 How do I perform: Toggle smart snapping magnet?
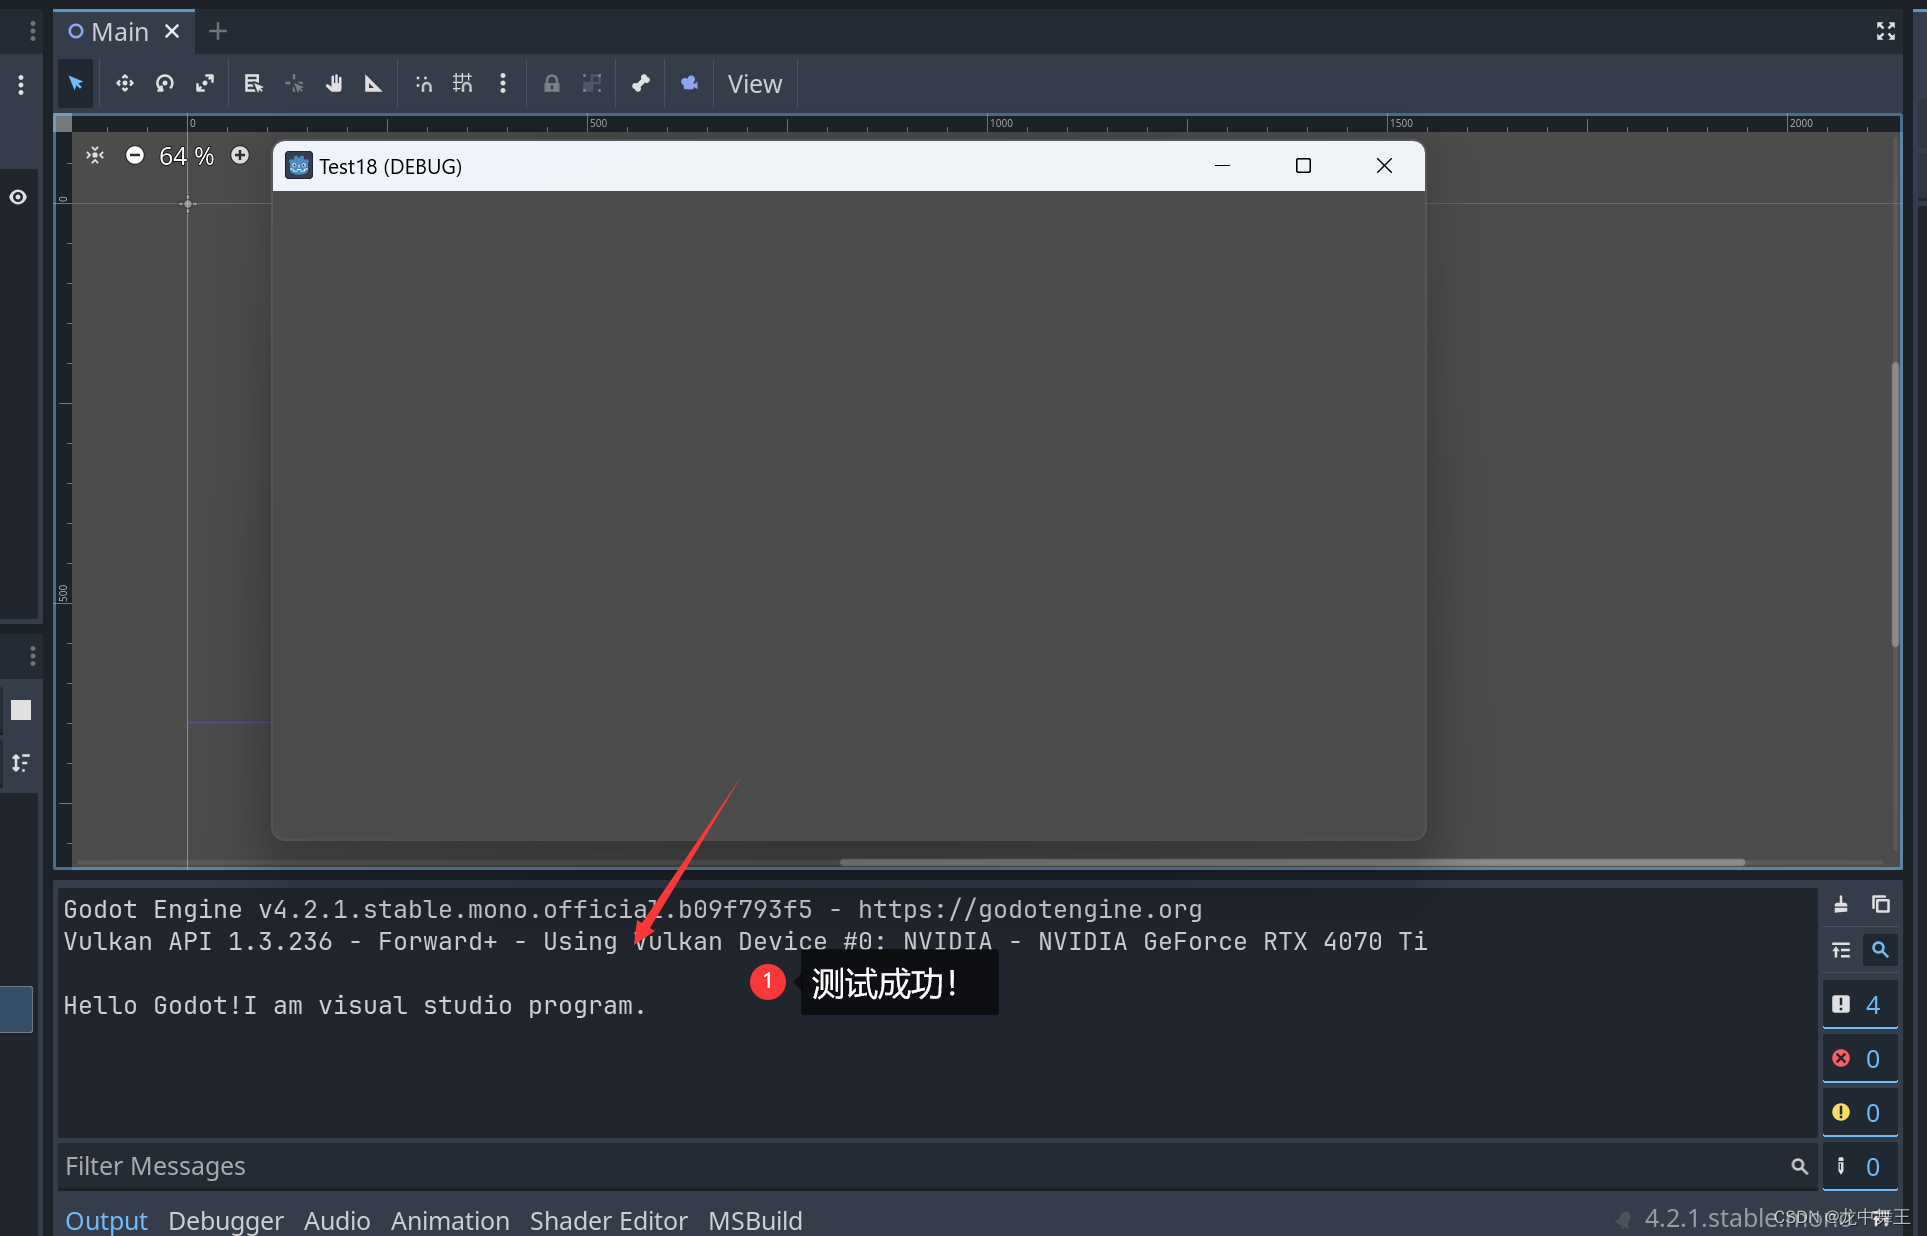click(423, 84)
